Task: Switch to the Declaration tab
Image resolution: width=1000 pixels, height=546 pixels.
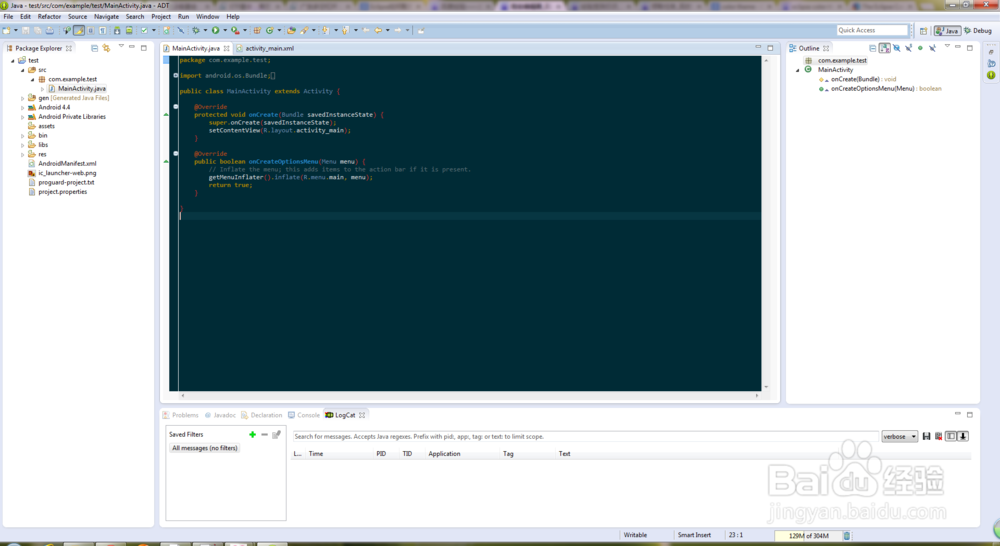Action: pyautogui.click(x=261, y=415)
